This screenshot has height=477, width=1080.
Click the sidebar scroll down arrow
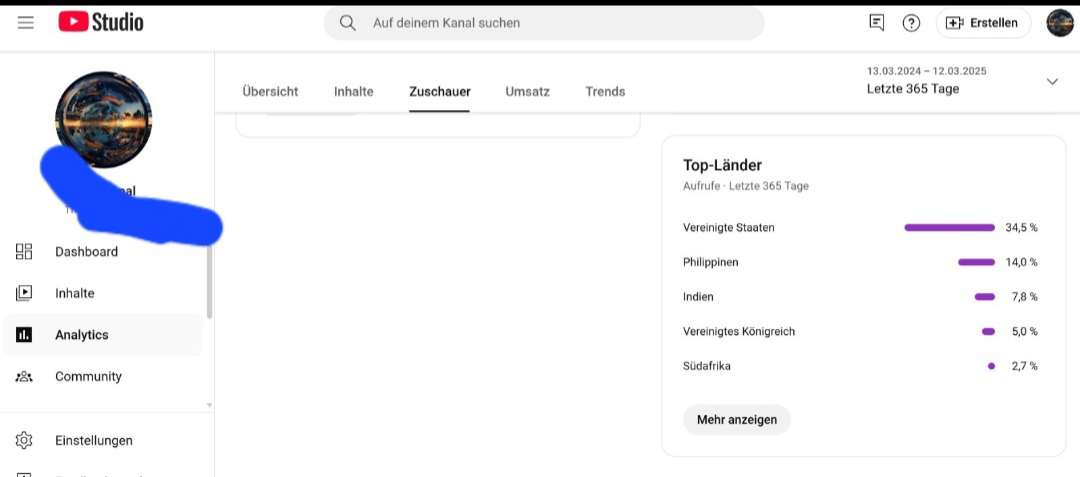[209, 405]
